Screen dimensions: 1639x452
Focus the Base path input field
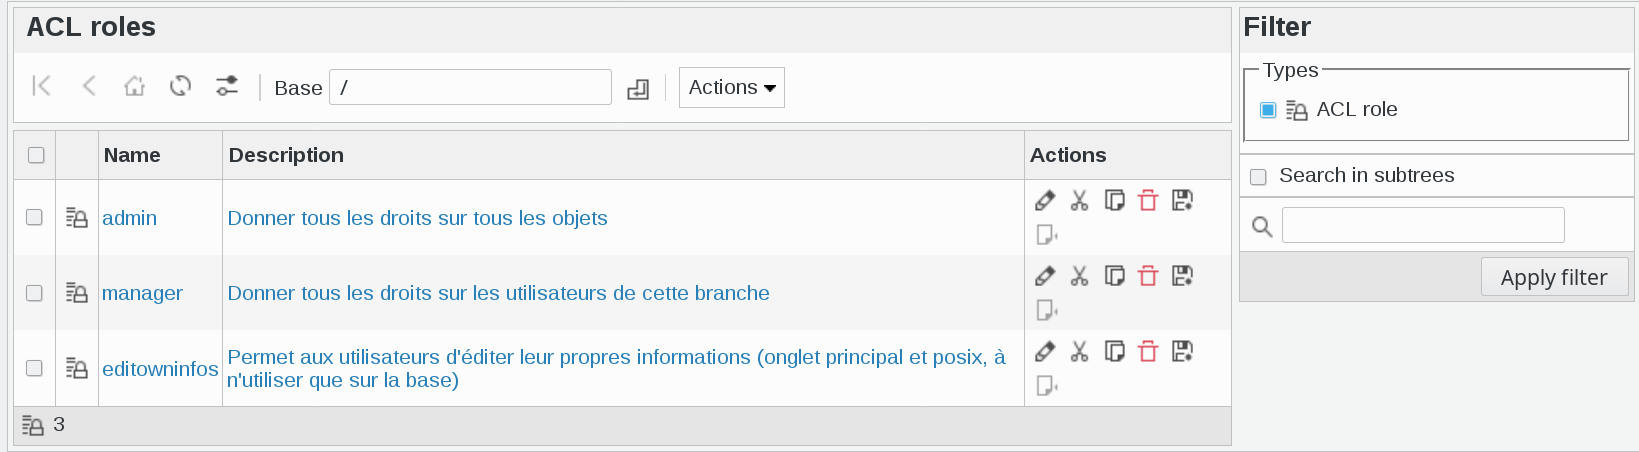470,87
